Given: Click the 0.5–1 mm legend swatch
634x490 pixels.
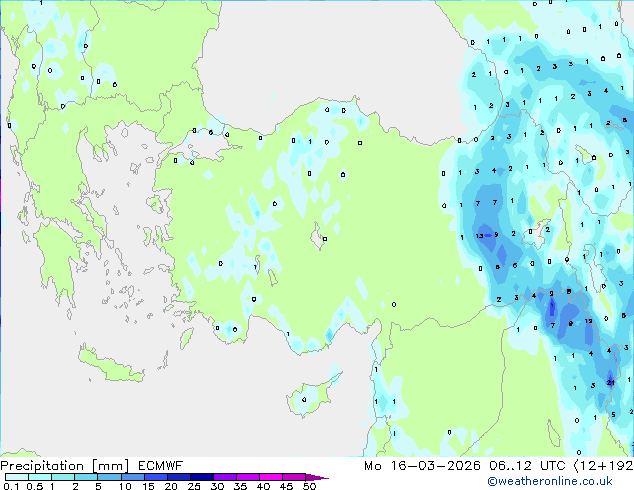Looking at the screenshot, I should [40, 477].
